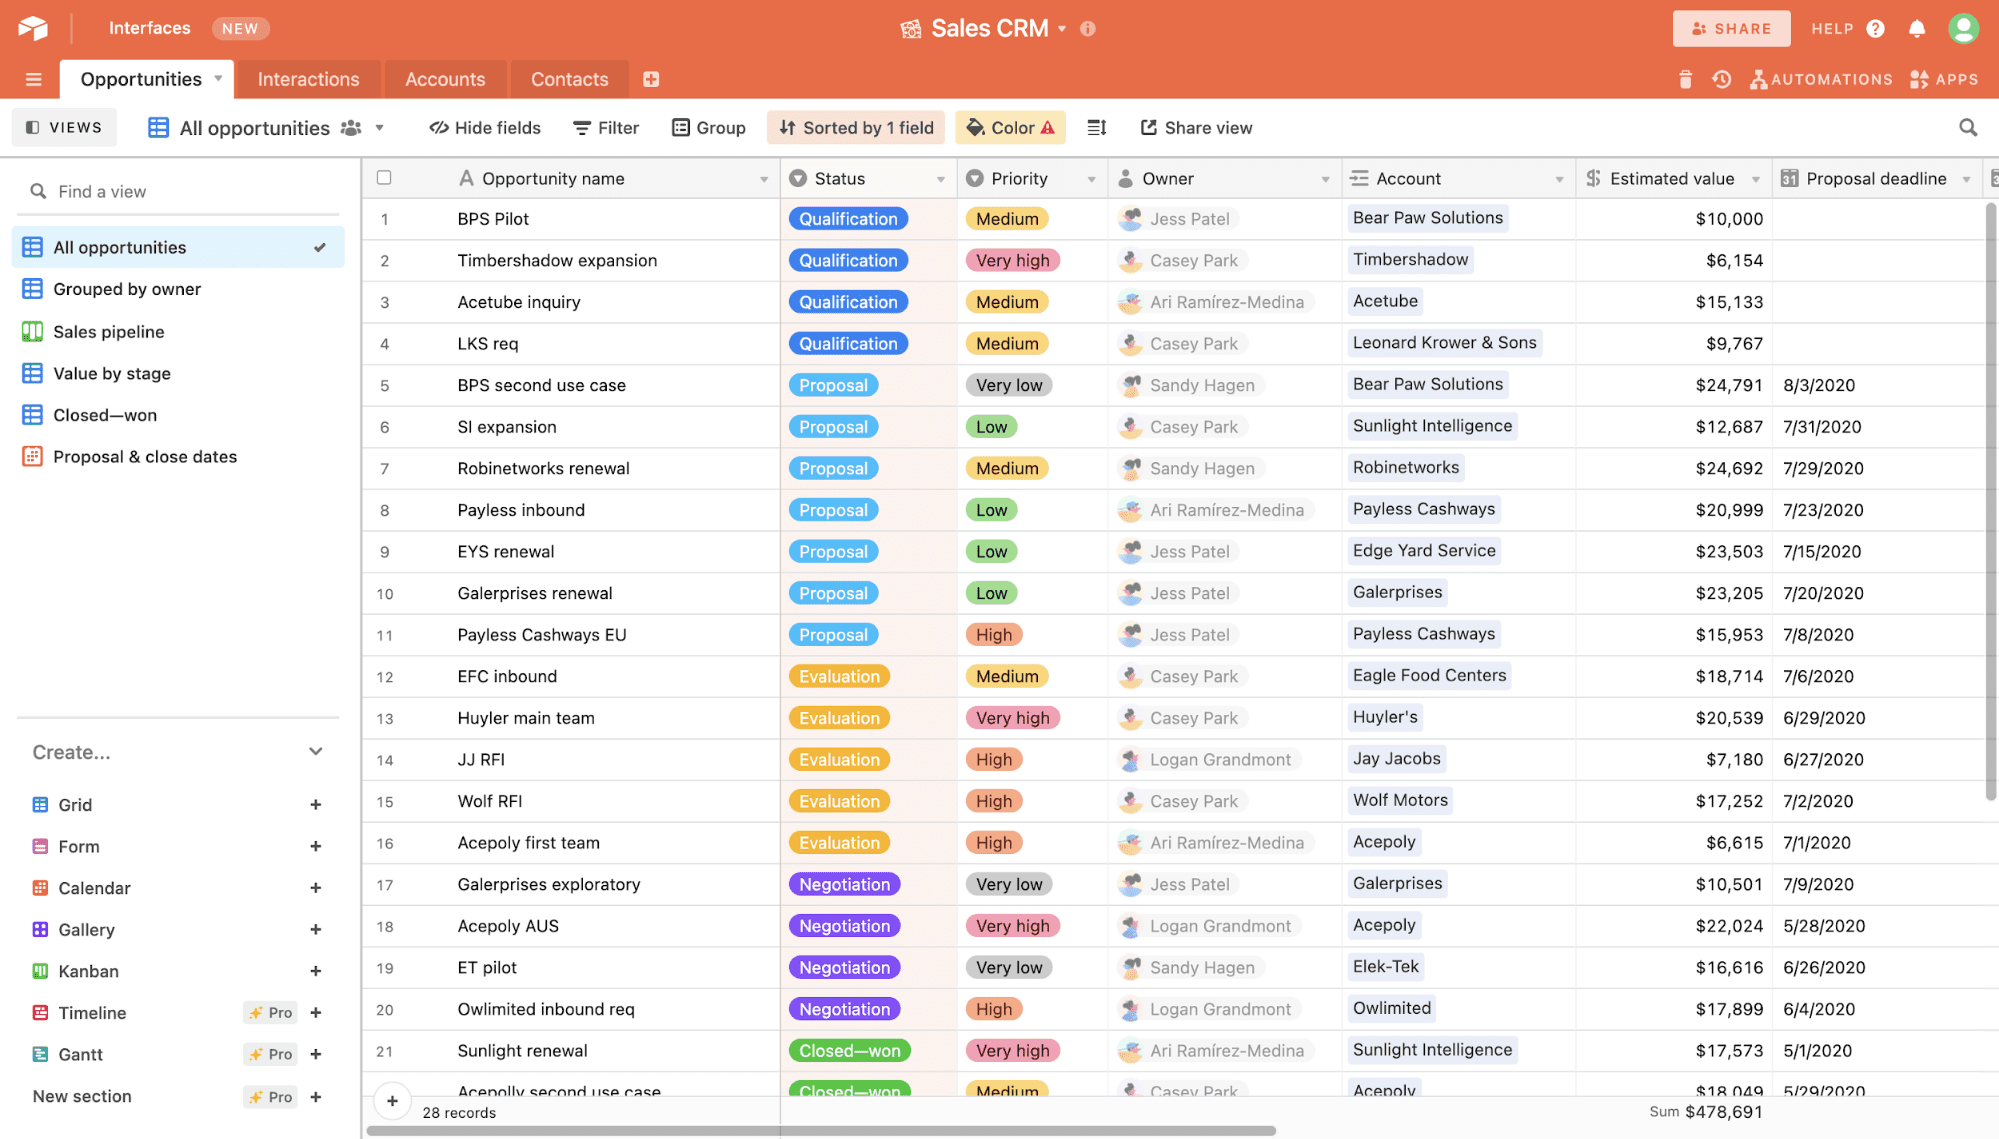Switch to the Interactions tab
The image size is (1999, 1139).
(308, 79)
